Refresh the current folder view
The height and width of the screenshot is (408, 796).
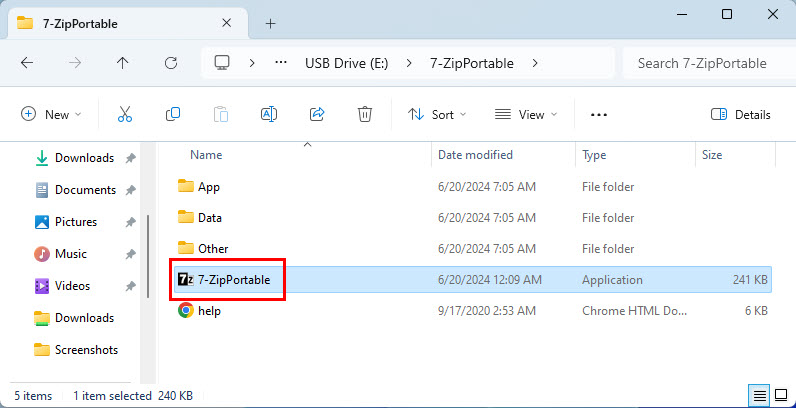point(171,63)
